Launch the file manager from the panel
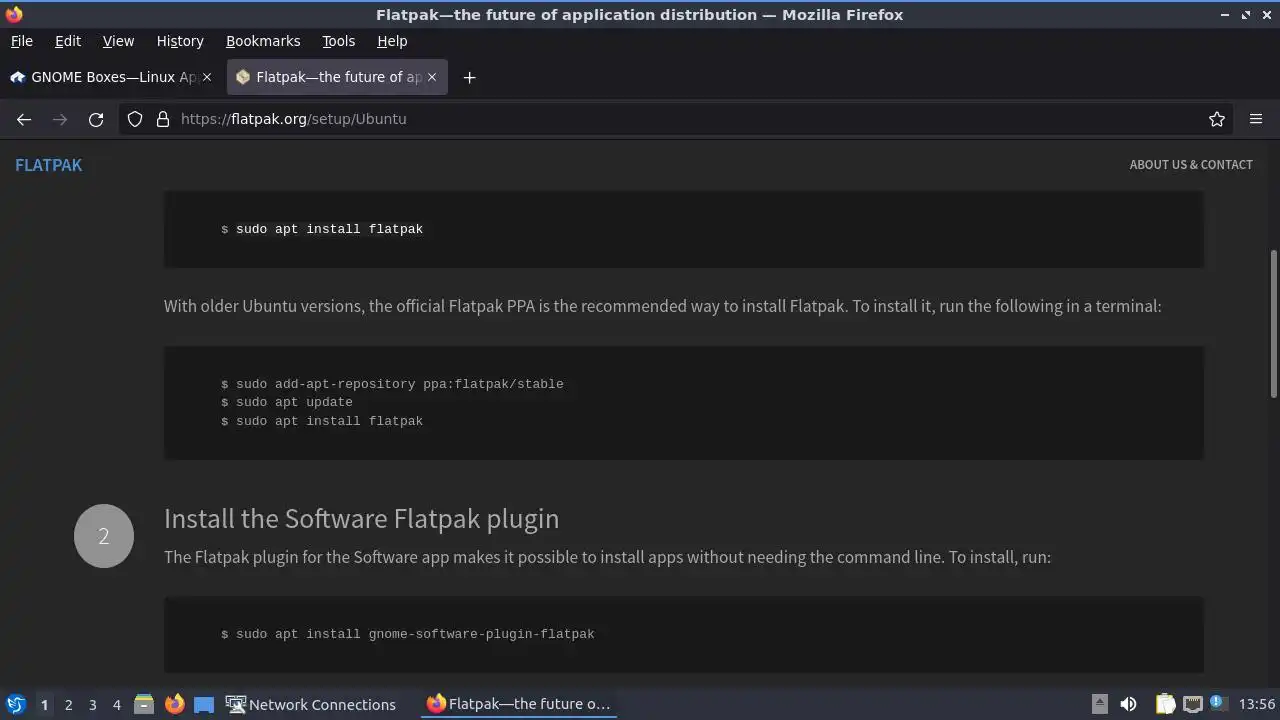Screen dimensions: 1280x720 144,704
